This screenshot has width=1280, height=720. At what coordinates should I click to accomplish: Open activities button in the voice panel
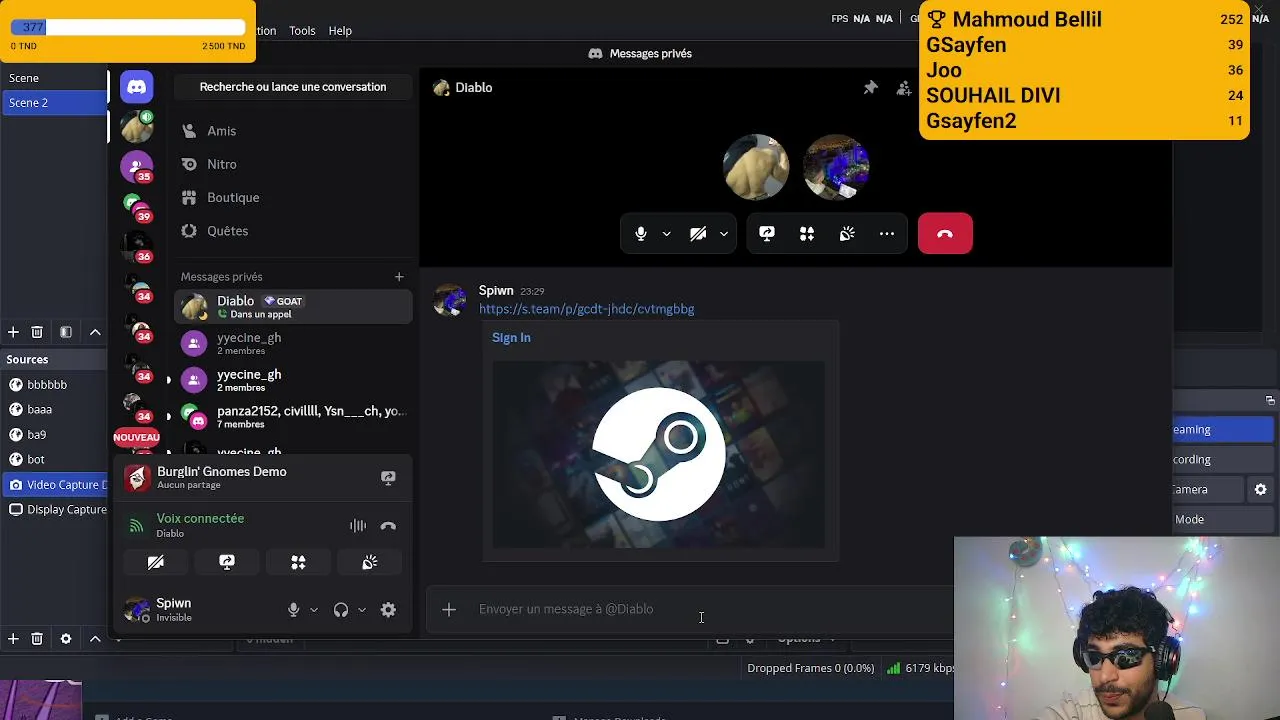point(298,563)
